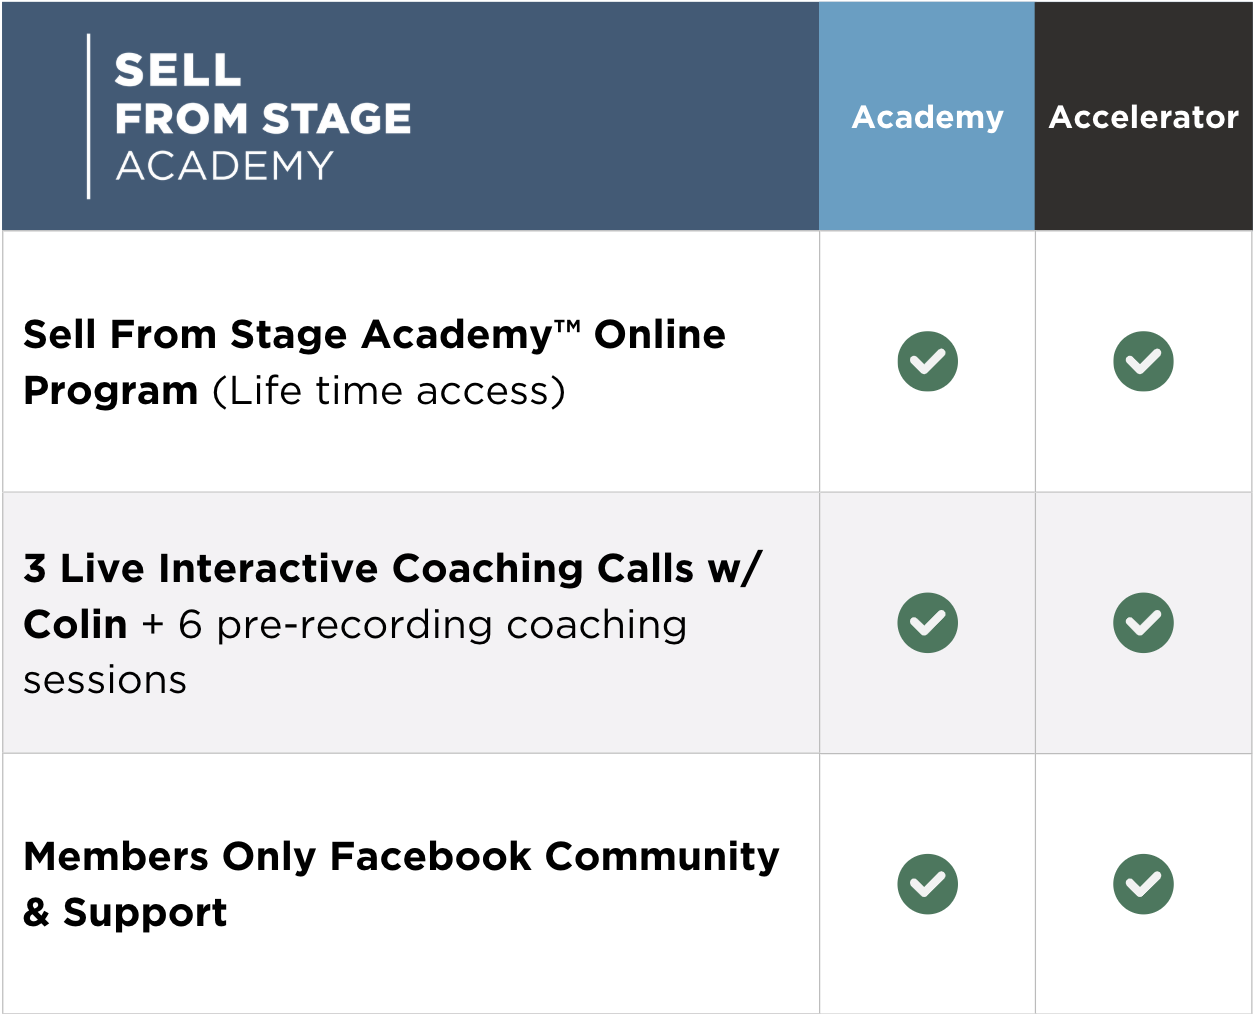The width and height of the screenshot is (1256, 1014).
Task: Select the Accelerator column header
Action: (x=1143, y=117)
